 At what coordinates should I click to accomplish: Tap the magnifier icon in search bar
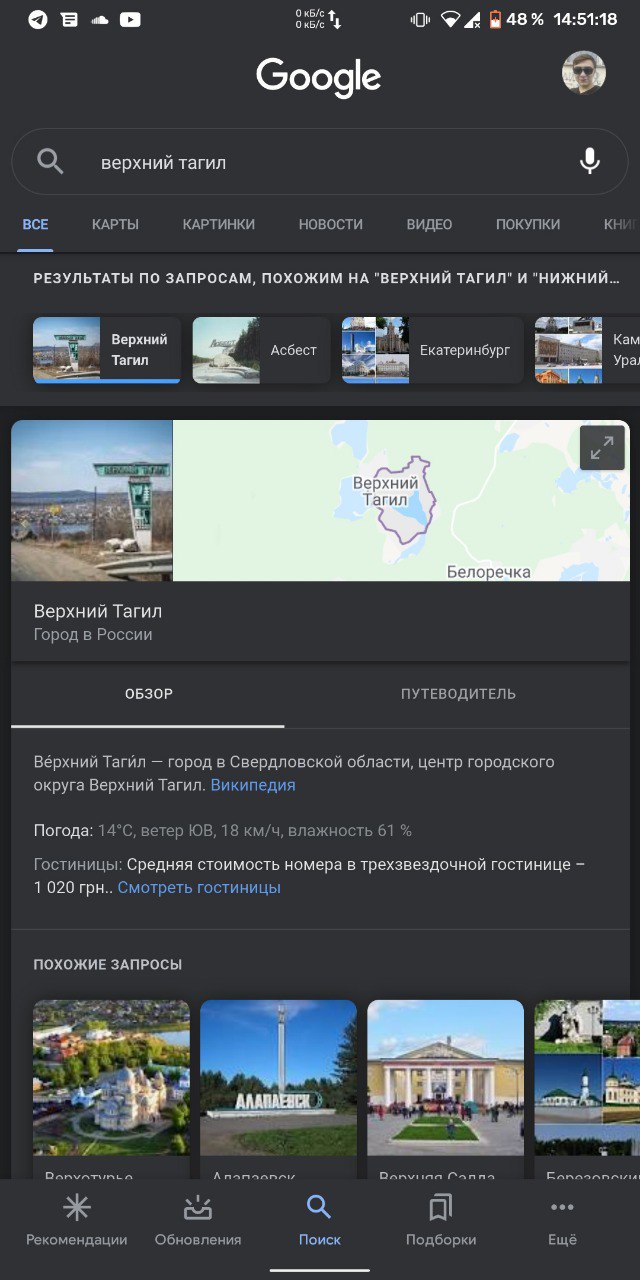click(x=50, y=161)
